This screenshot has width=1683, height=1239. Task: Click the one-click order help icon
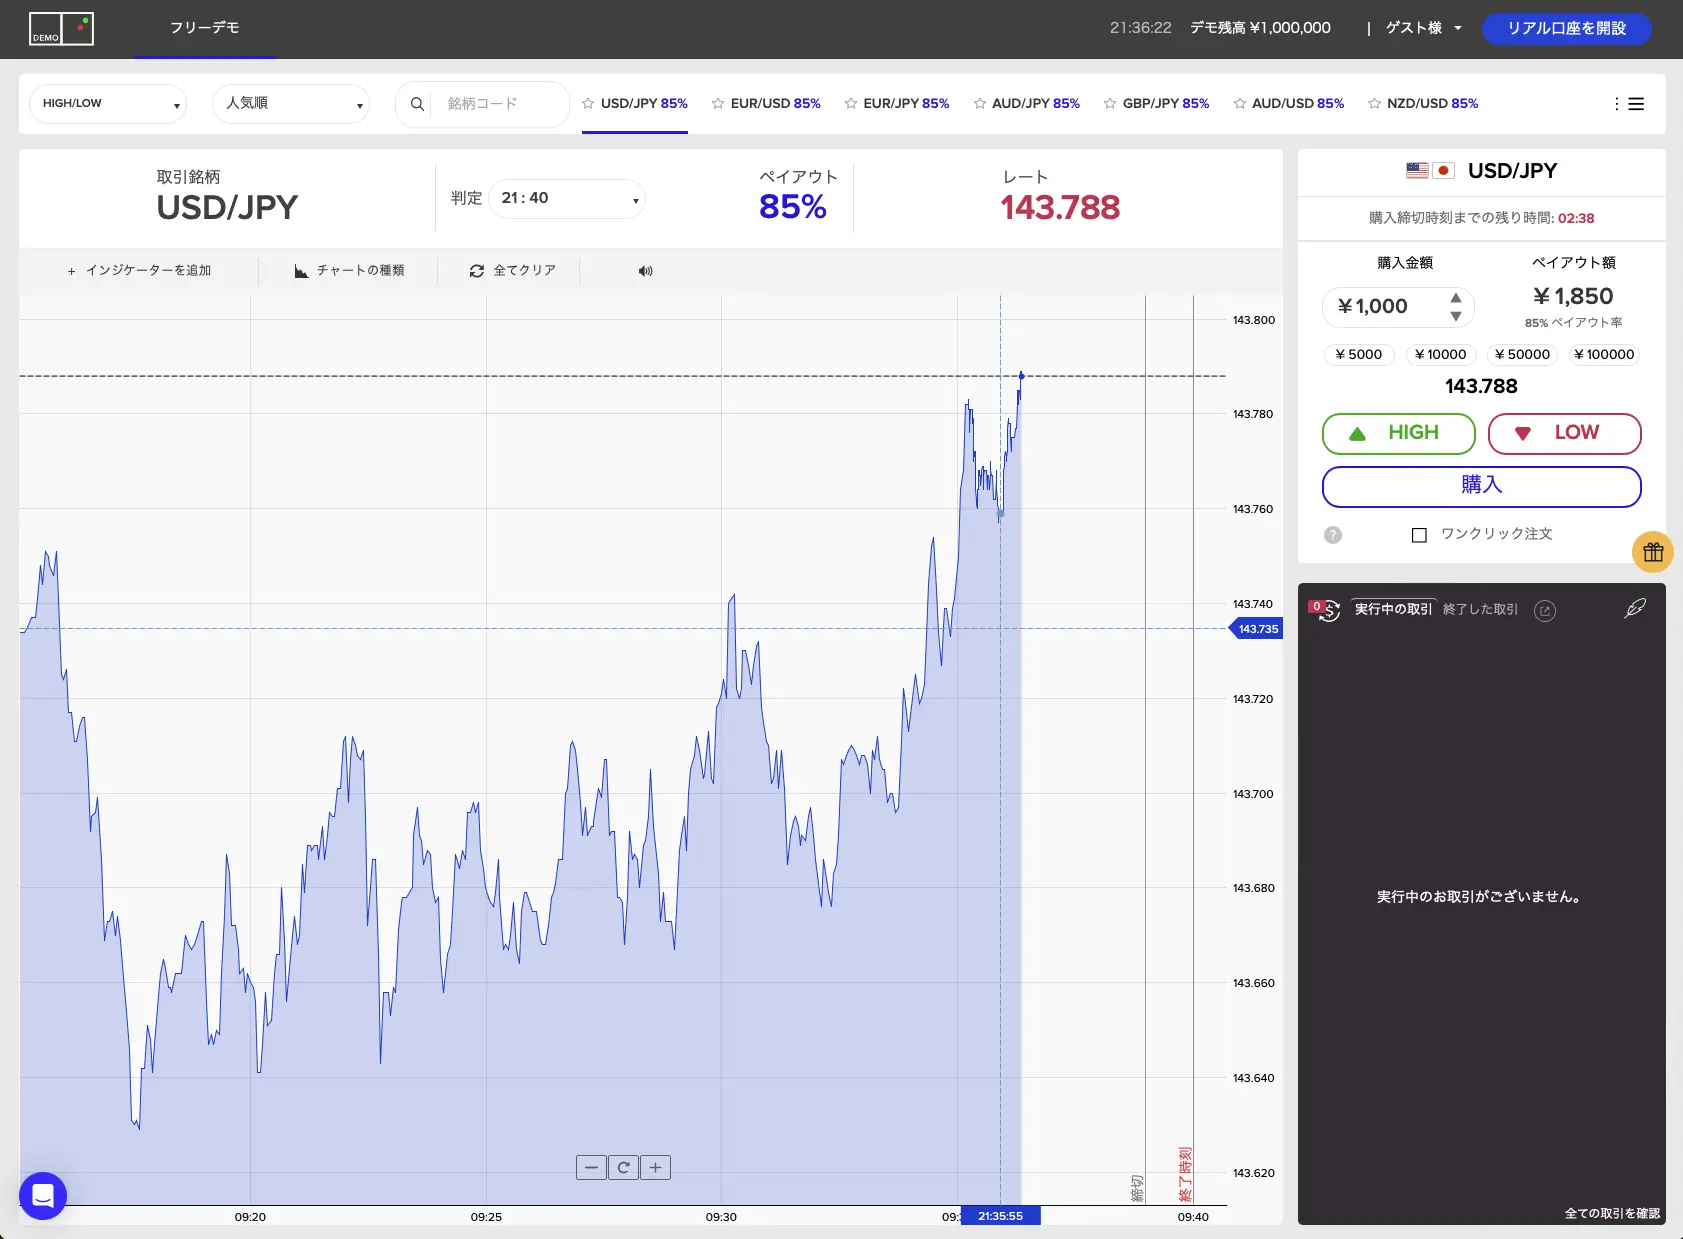coord(1333,535)
